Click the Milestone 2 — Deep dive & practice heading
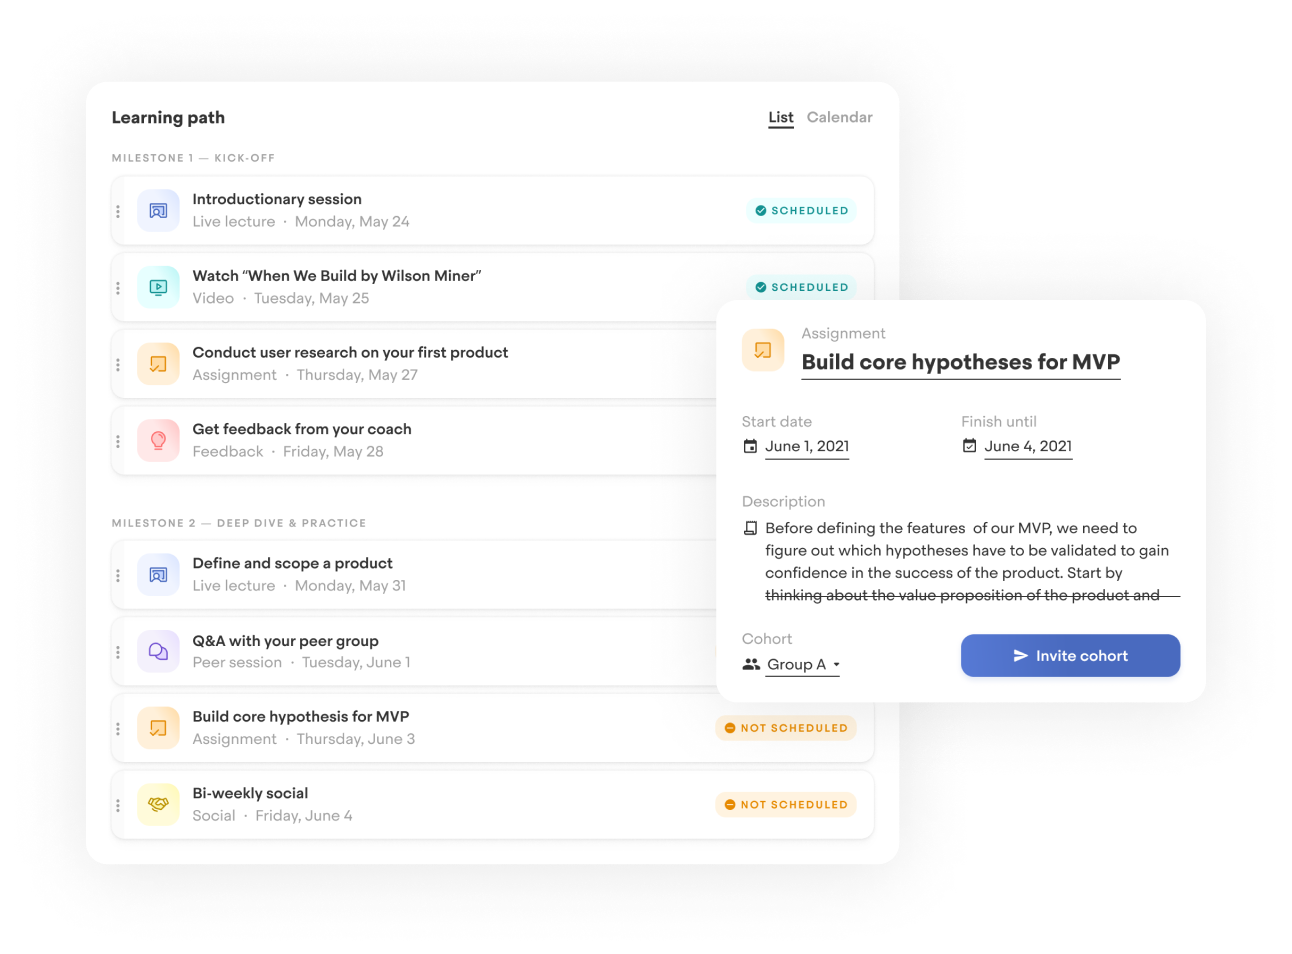This screenshot has height=954, width=1292. [239, 523]
